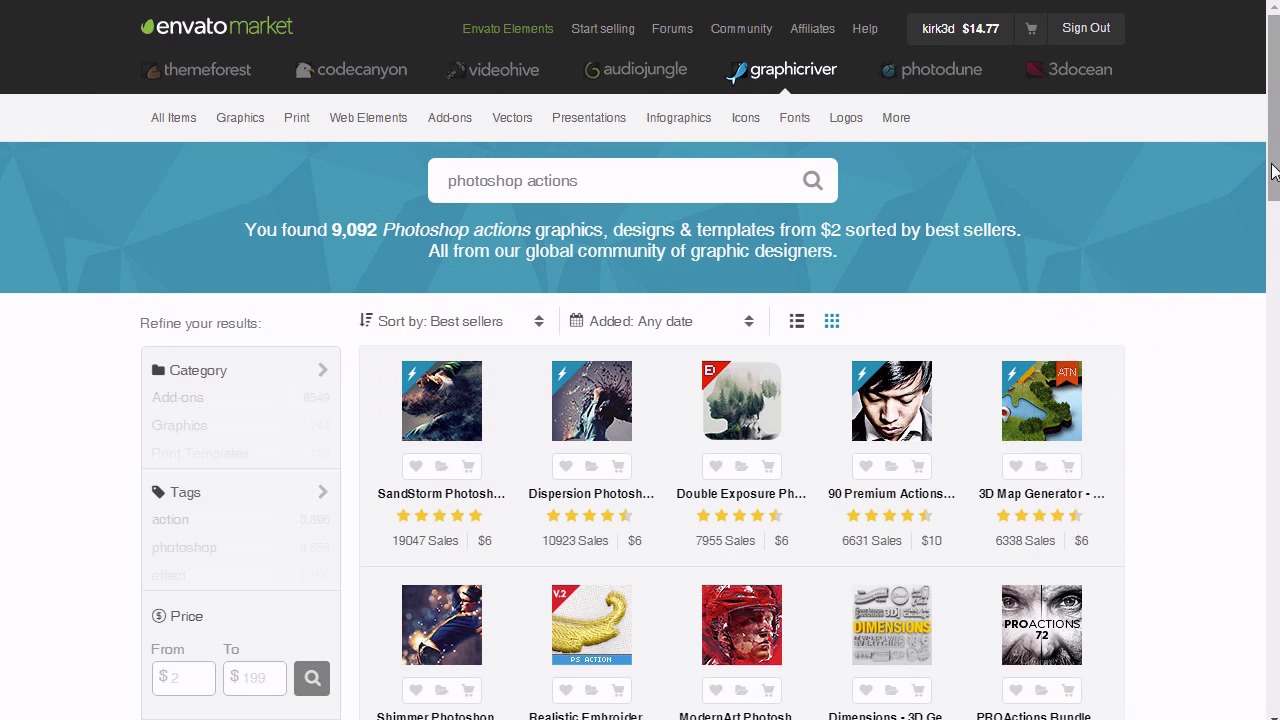Go to the AudioJungle marketplace tab
This screenshot has width=1280, height=720.
click(x=636, y=70)
